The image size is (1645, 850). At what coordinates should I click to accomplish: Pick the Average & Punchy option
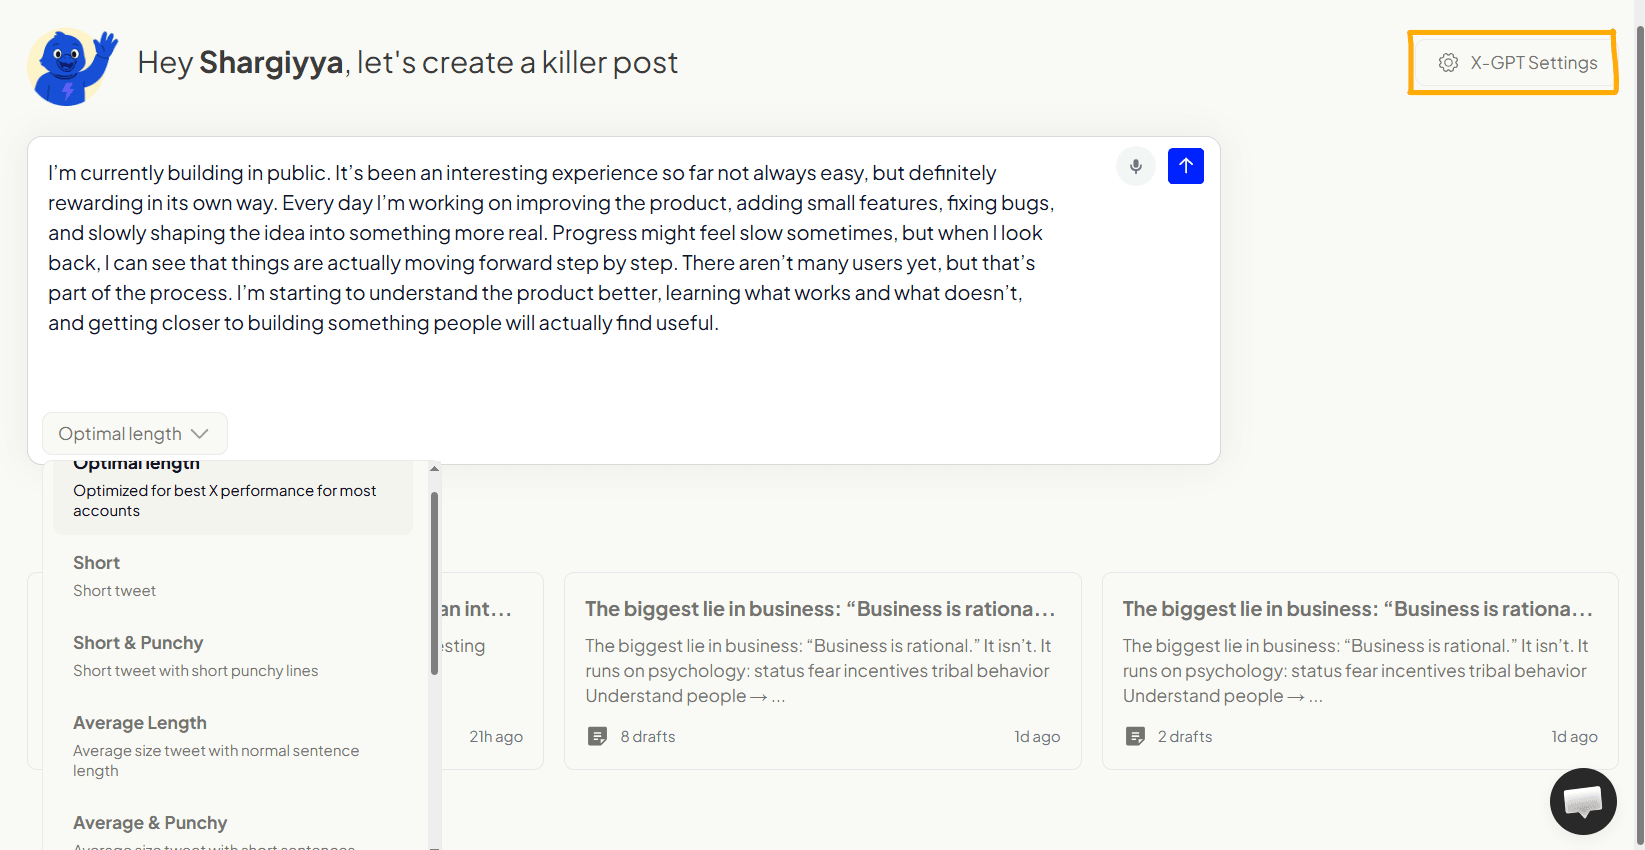tap(150, 824)
